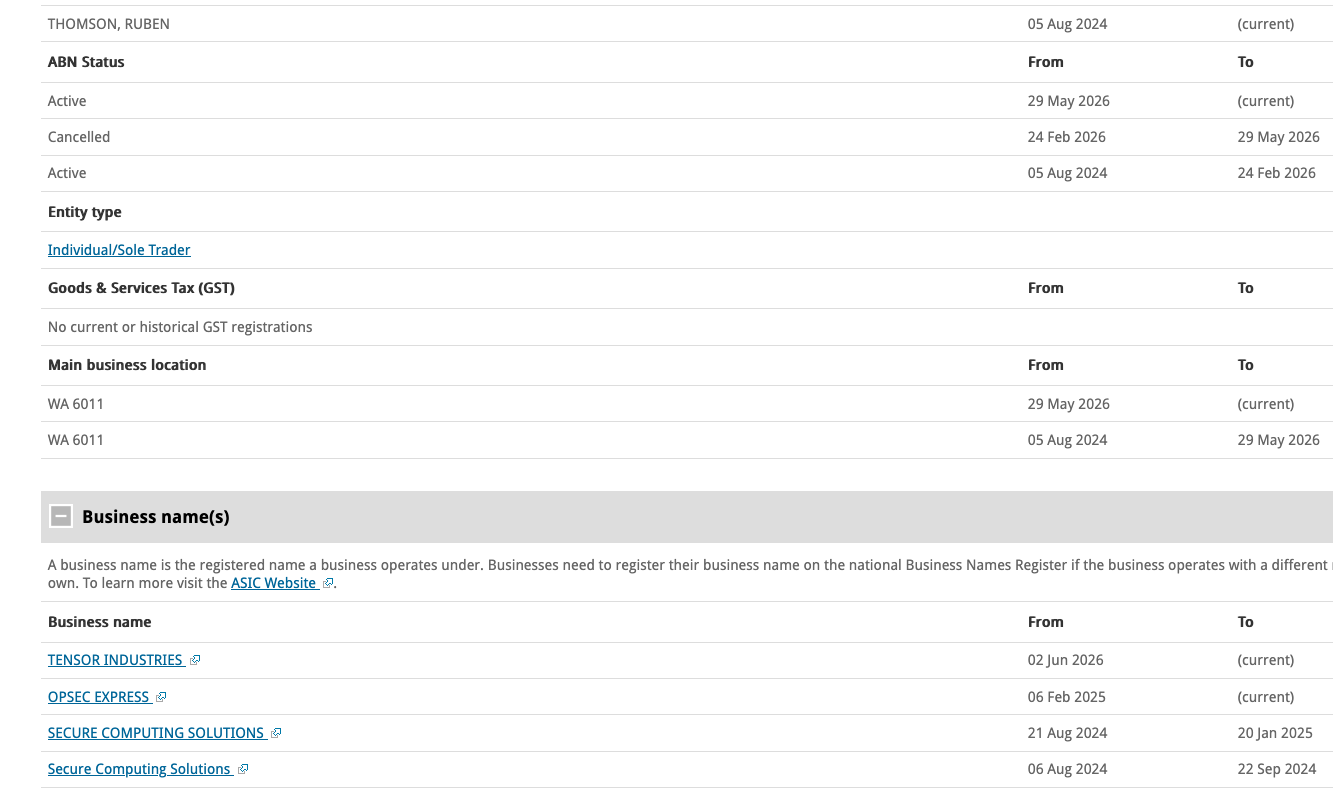The width and height of the screenshot is (1333, 798).
Task: Click external link icon next to OPSEC EXPRESS
Action: [x=161, y=697]
